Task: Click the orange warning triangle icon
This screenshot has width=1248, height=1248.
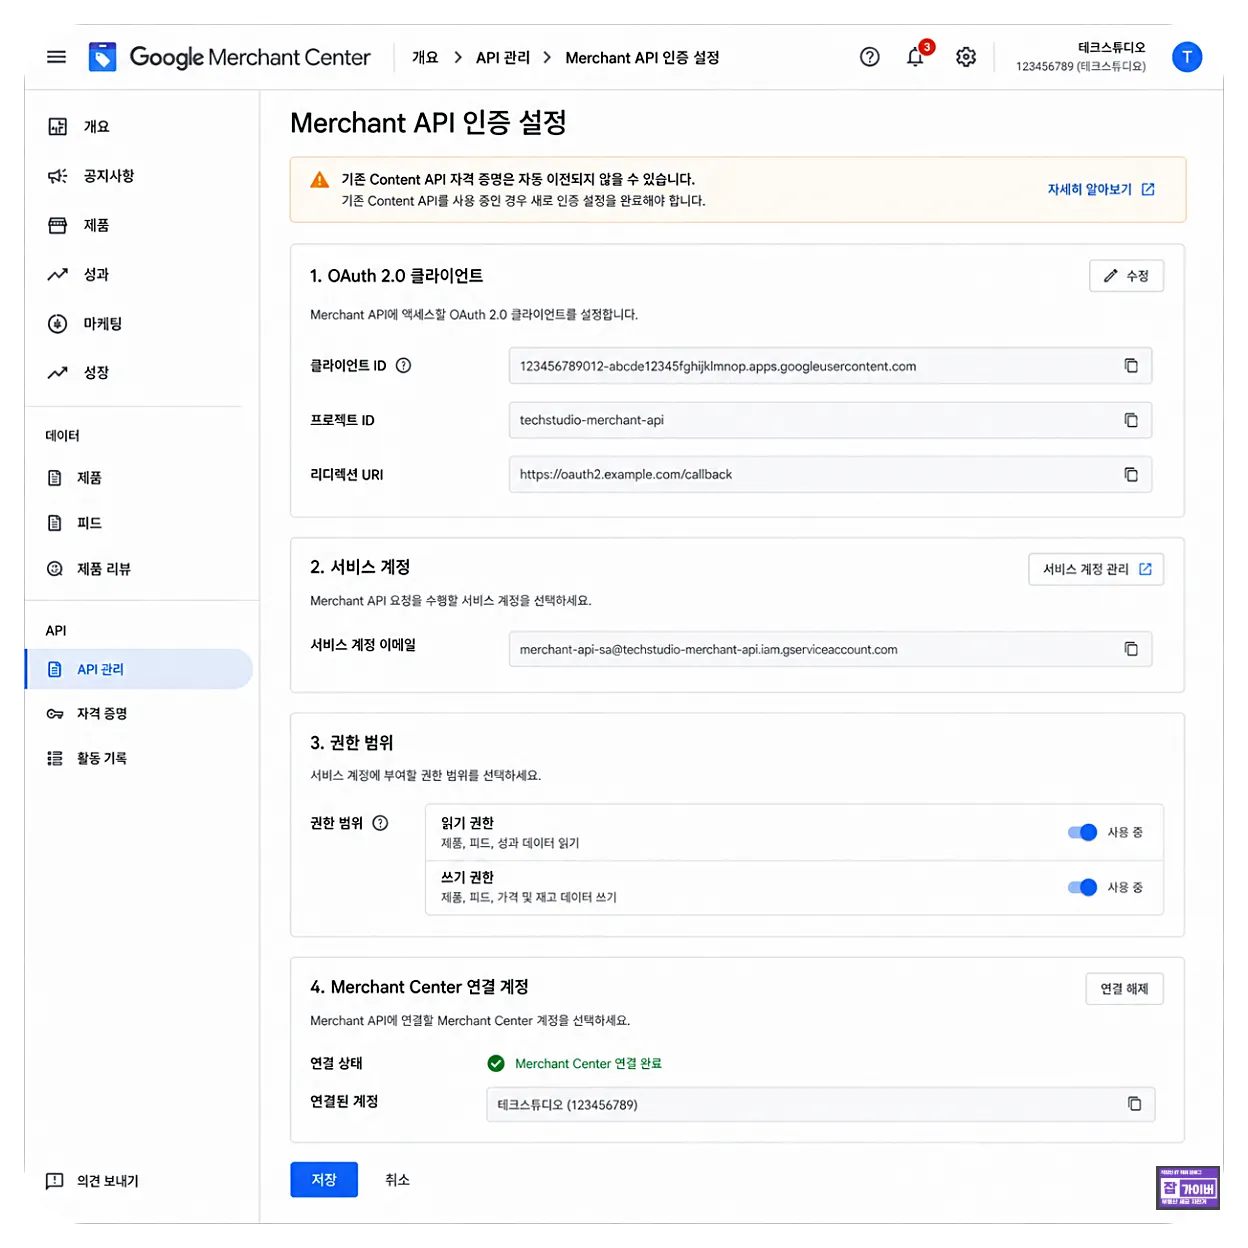Action: [320, 180]
